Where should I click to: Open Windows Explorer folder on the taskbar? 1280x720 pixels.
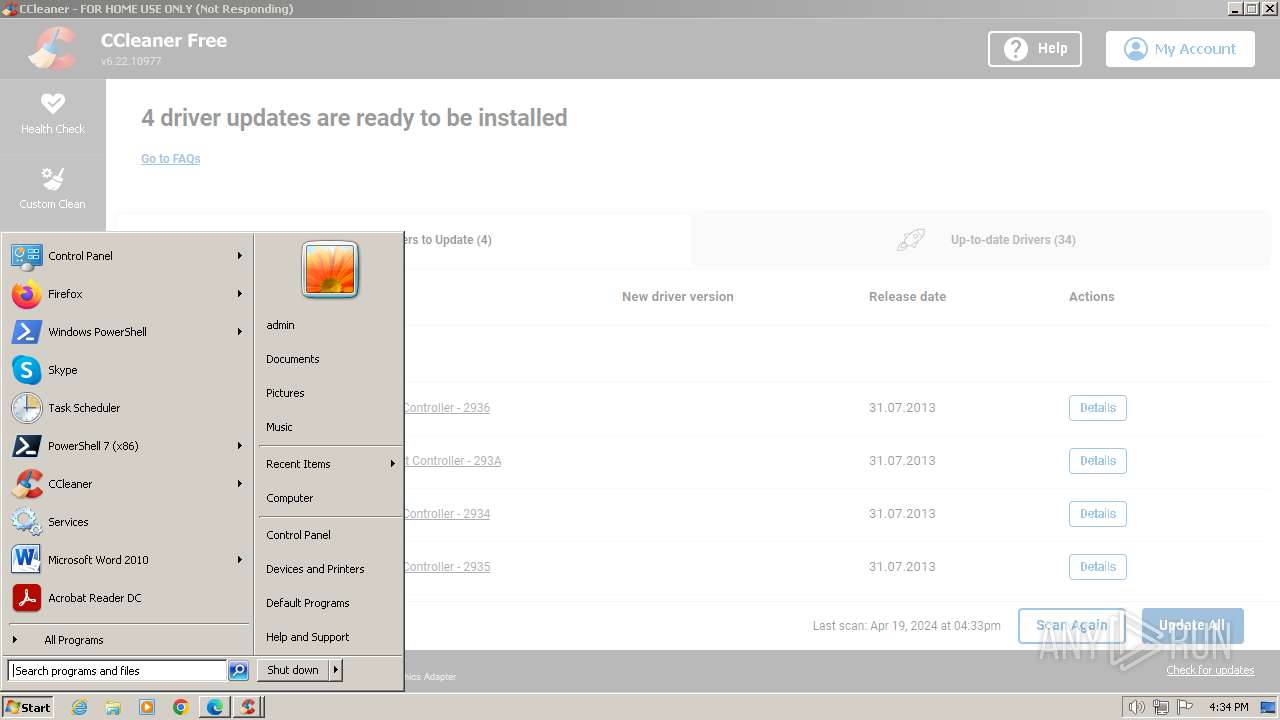tap(113, 707)
